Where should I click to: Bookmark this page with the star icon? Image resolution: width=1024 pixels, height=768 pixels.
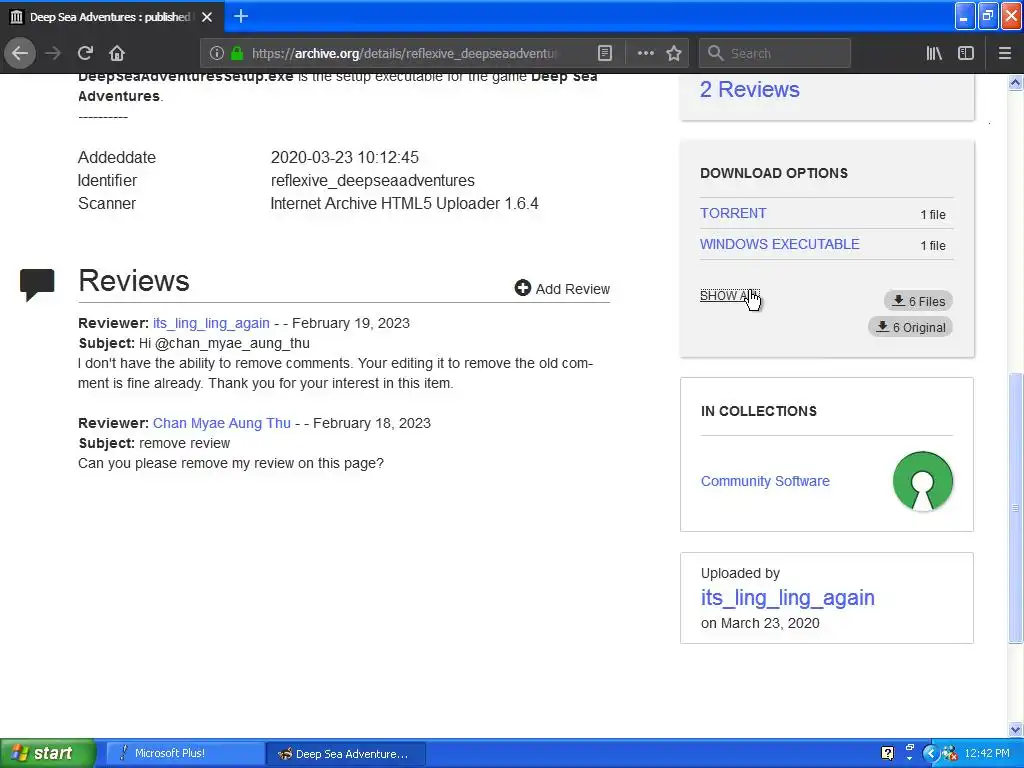[674, 53]
